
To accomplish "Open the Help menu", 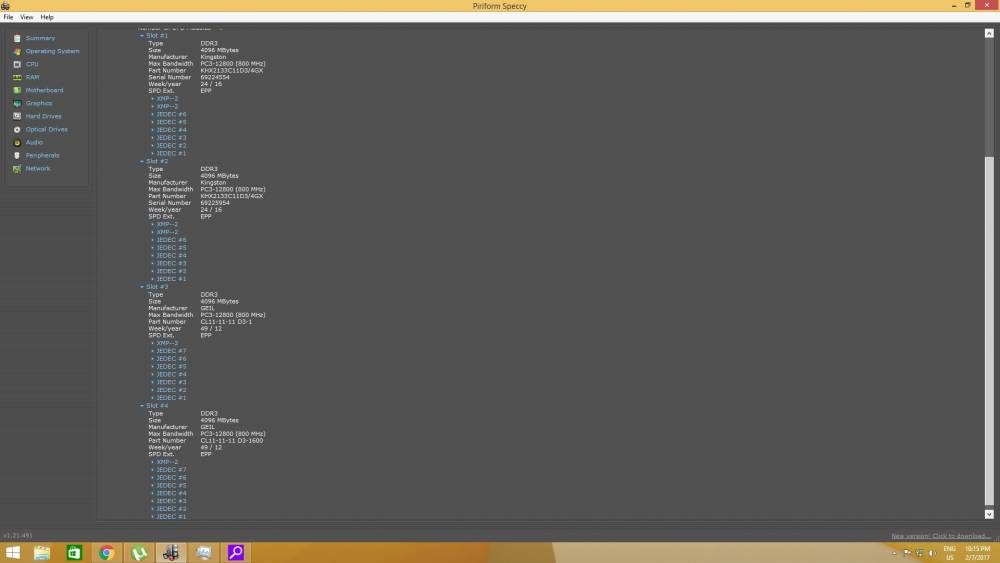I will [x=47, y=17].
